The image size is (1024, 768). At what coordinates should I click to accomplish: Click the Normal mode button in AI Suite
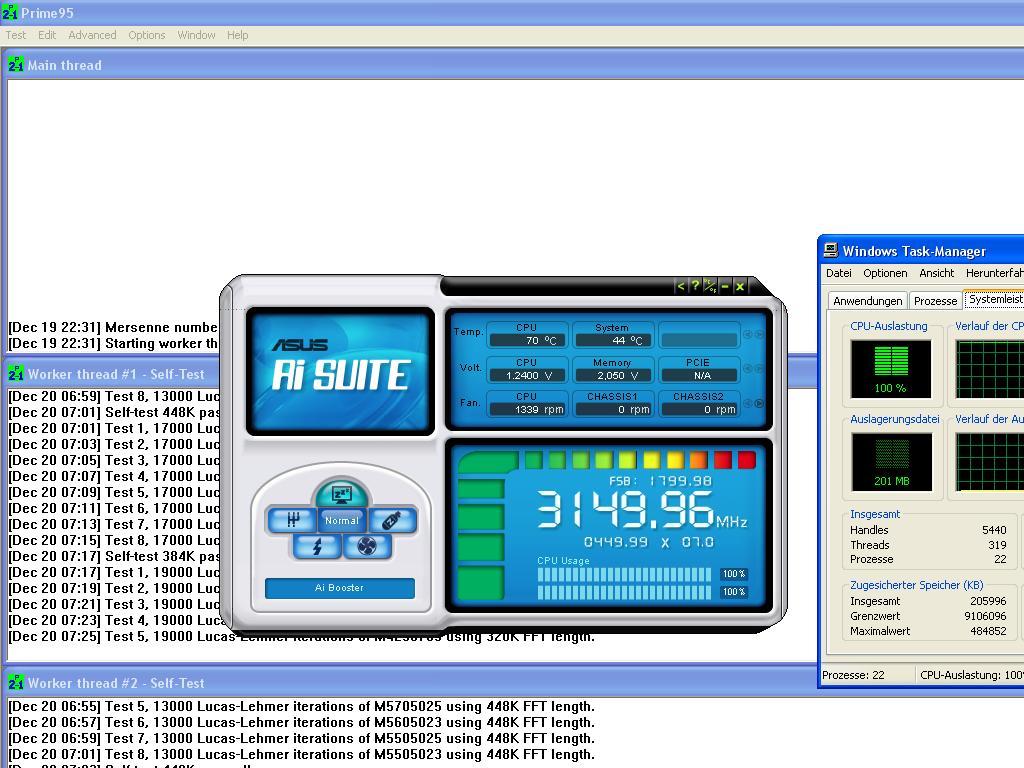(x=342, y=520)
